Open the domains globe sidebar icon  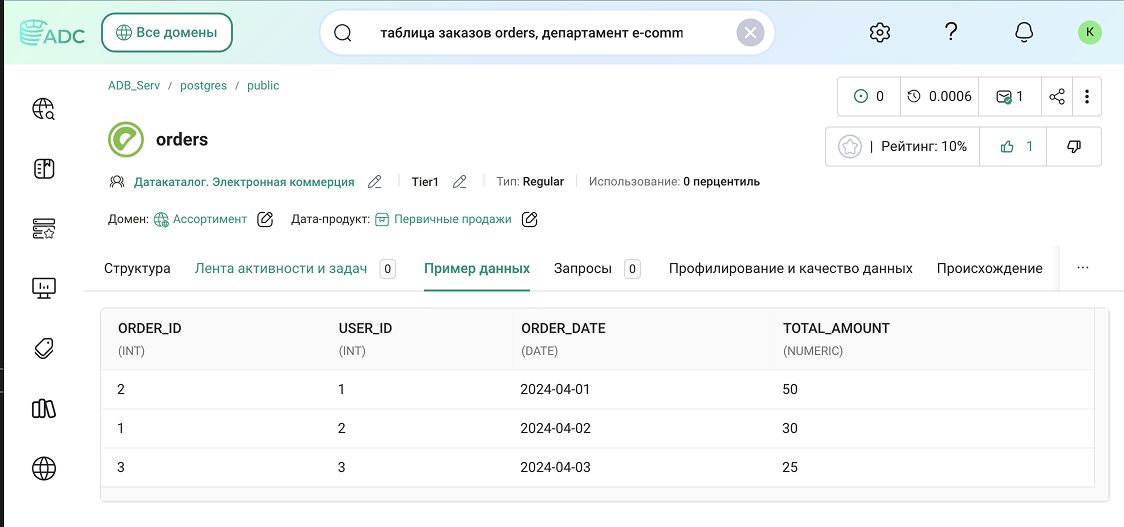[x=44, y=468]
